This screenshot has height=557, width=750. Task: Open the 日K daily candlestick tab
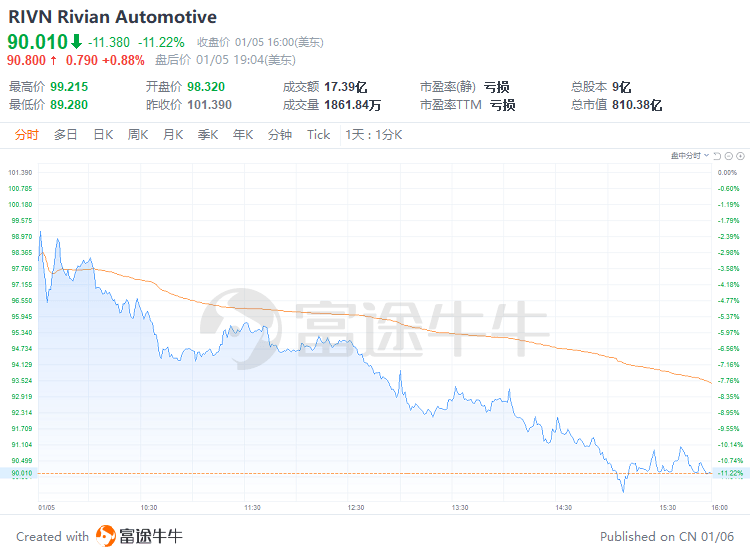(103, 135)
